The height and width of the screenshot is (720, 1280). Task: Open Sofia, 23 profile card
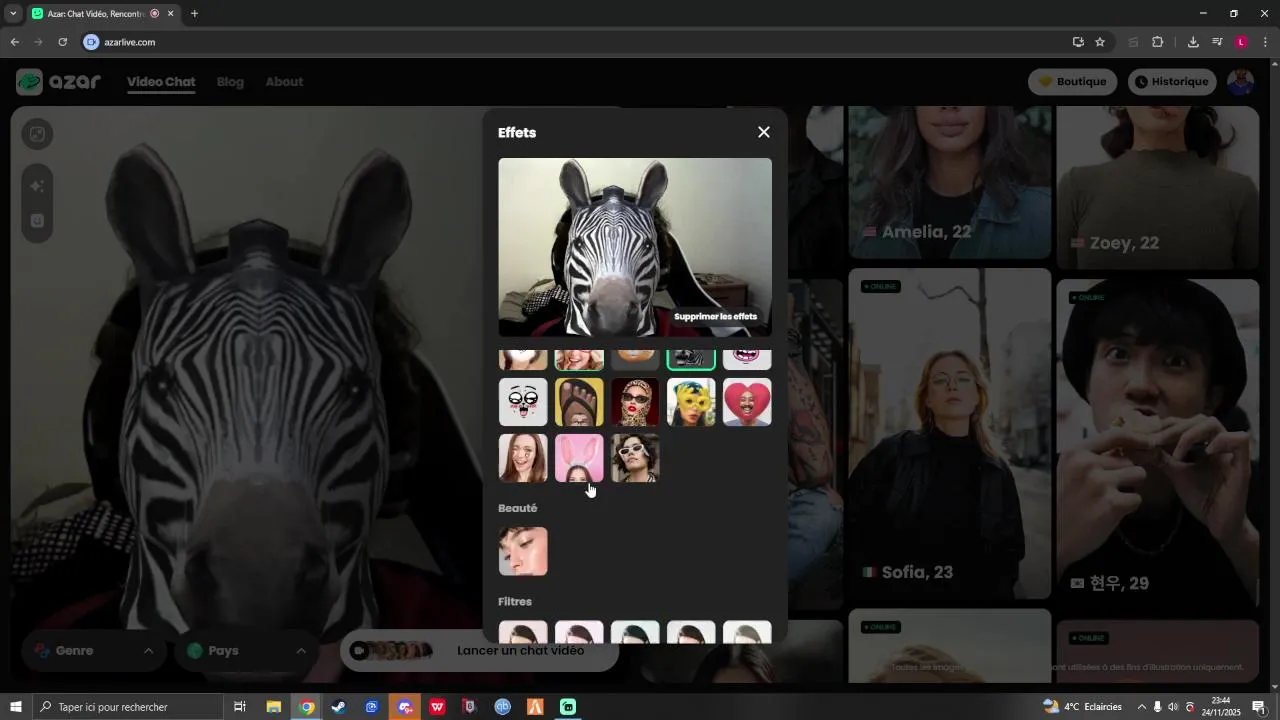click(x=949, y=434)
